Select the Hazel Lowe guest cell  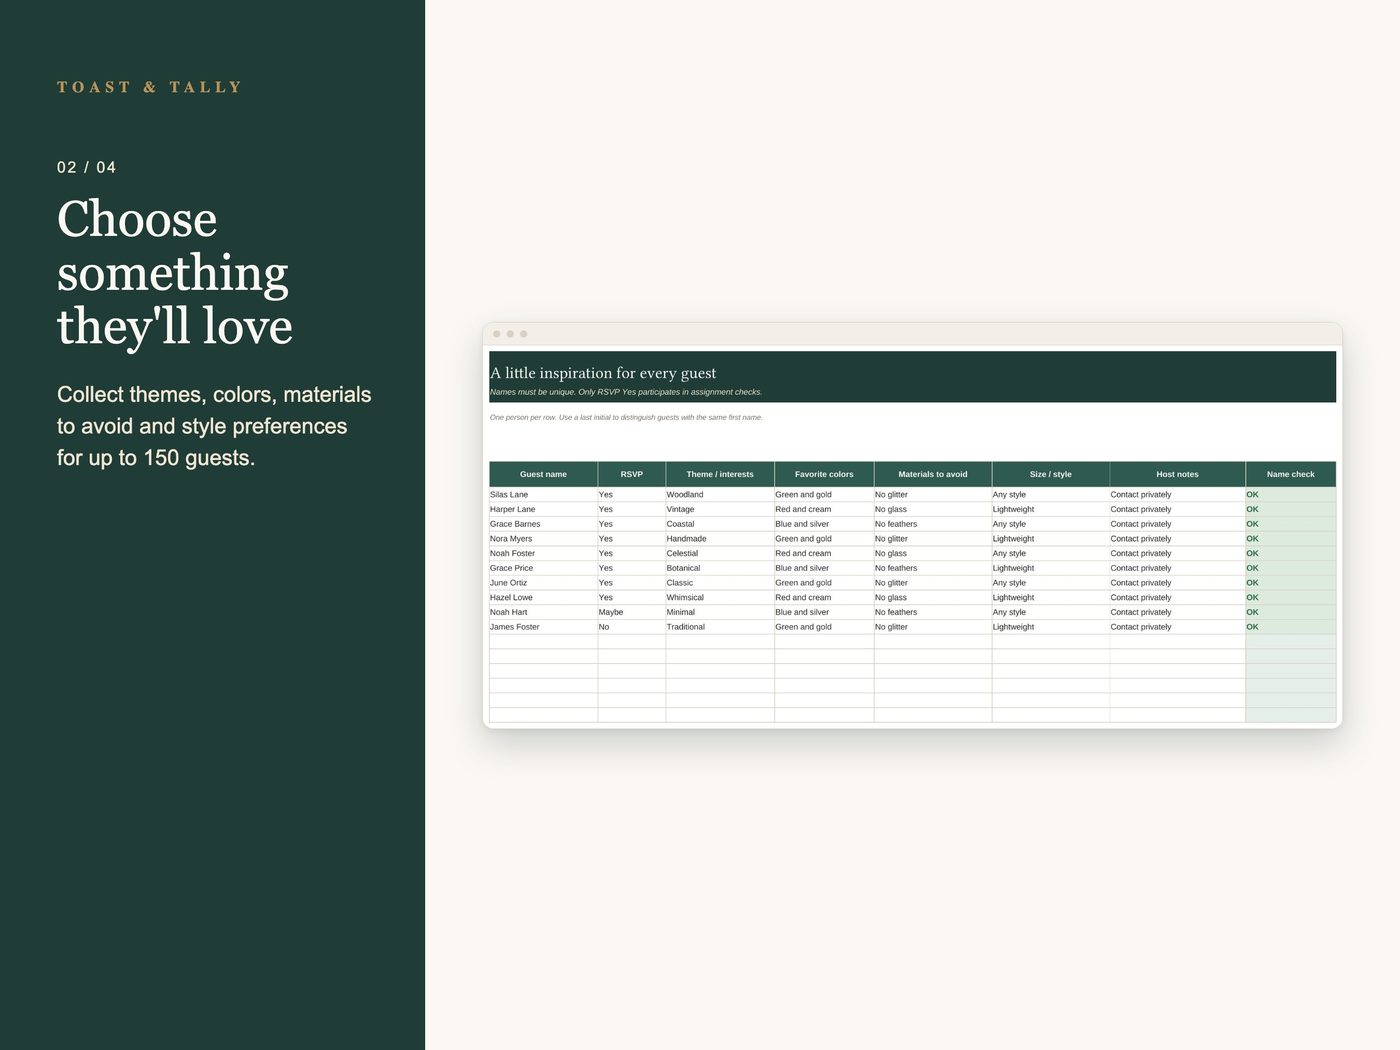pyautogui.click(x=543, y=597)
